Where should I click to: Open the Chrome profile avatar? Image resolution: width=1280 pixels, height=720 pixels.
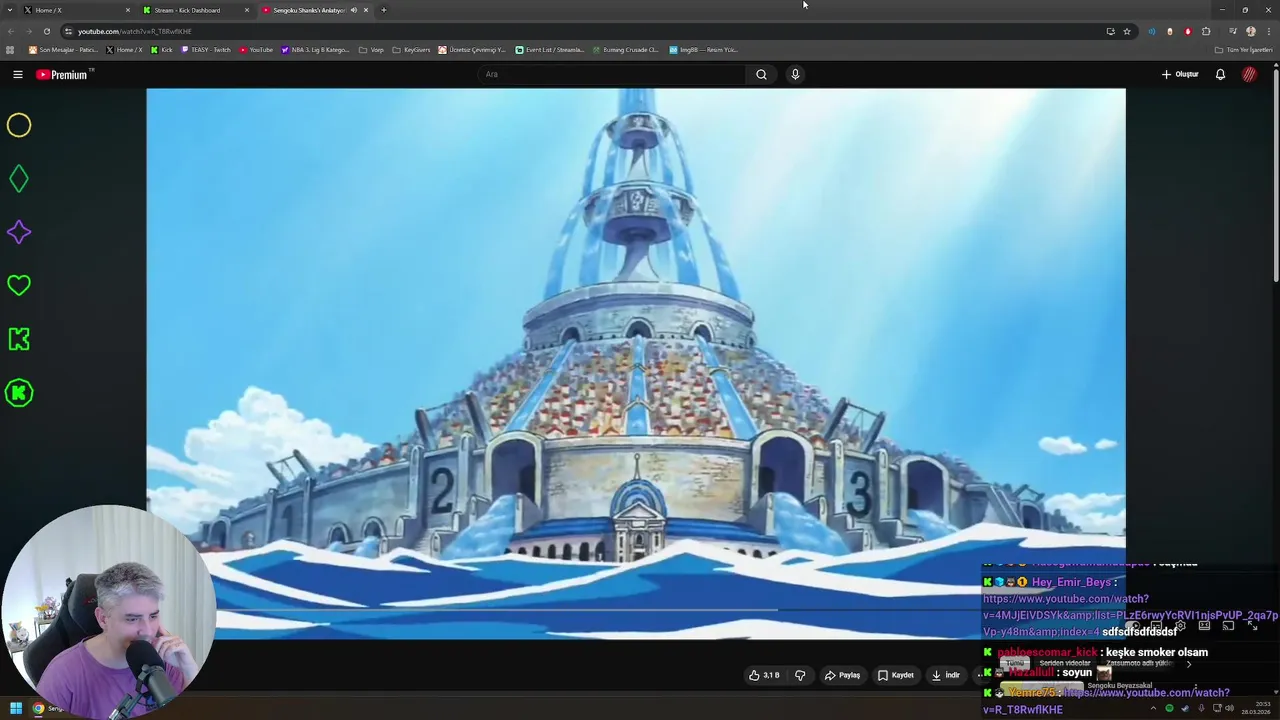[1251, 31]
